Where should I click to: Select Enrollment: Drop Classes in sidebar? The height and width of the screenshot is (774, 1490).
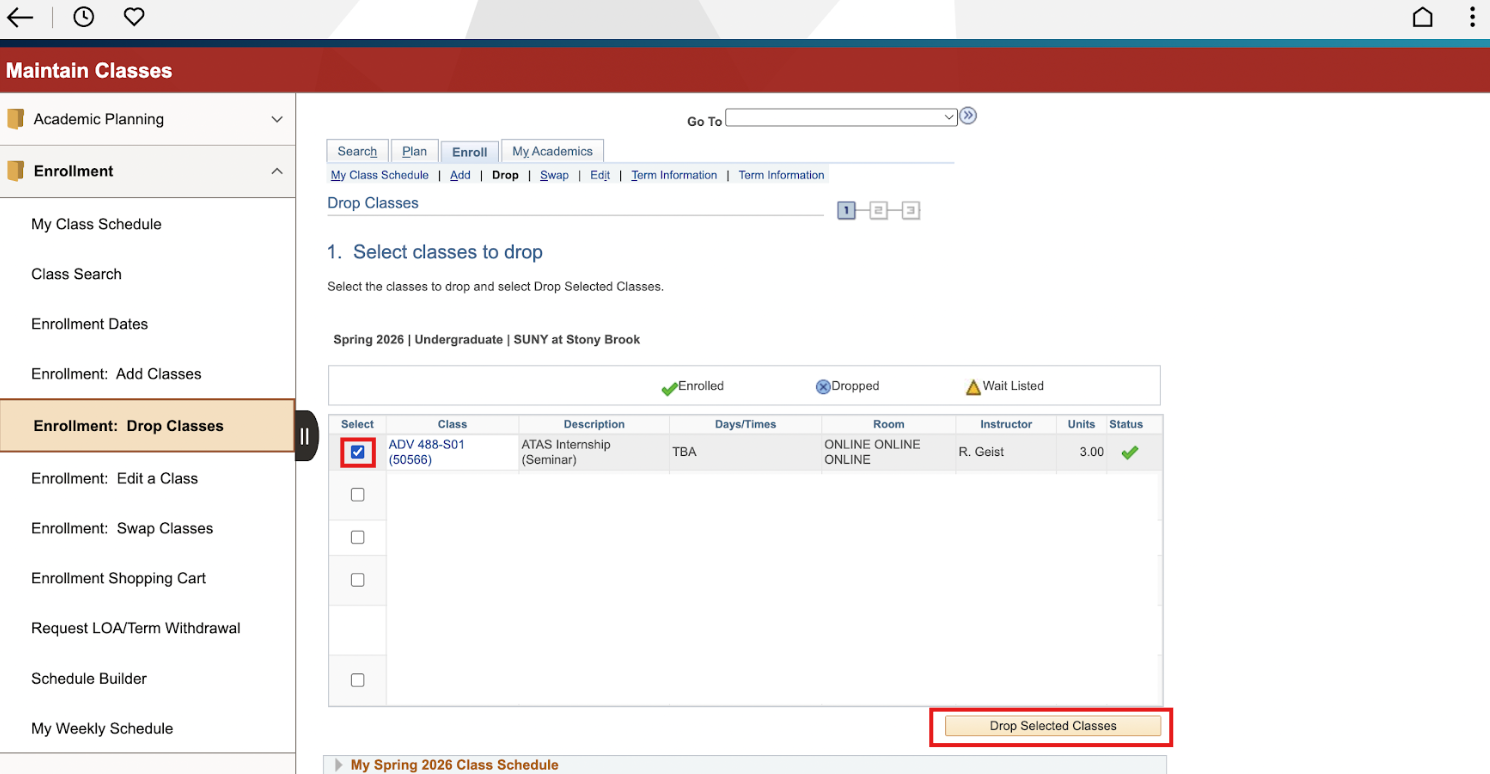[147, 426]
